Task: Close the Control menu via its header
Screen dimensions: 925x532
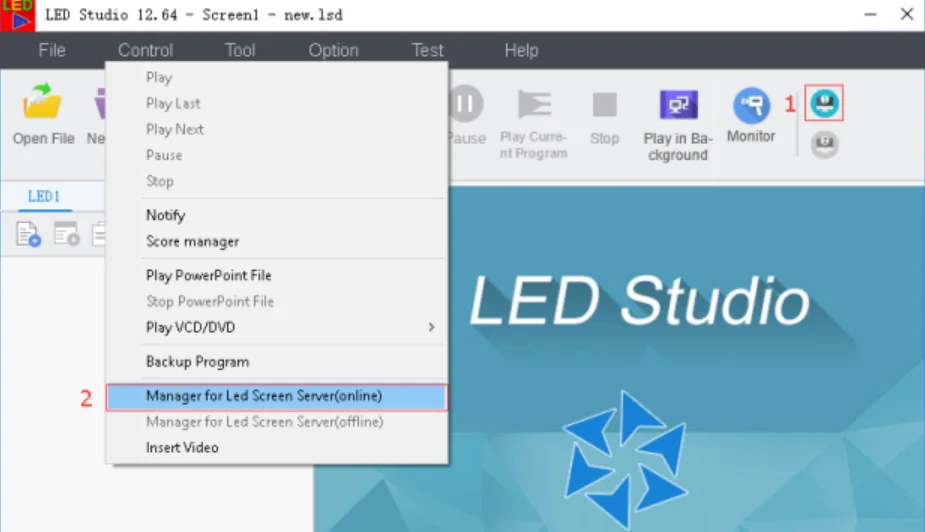Action: click(145, 50)
